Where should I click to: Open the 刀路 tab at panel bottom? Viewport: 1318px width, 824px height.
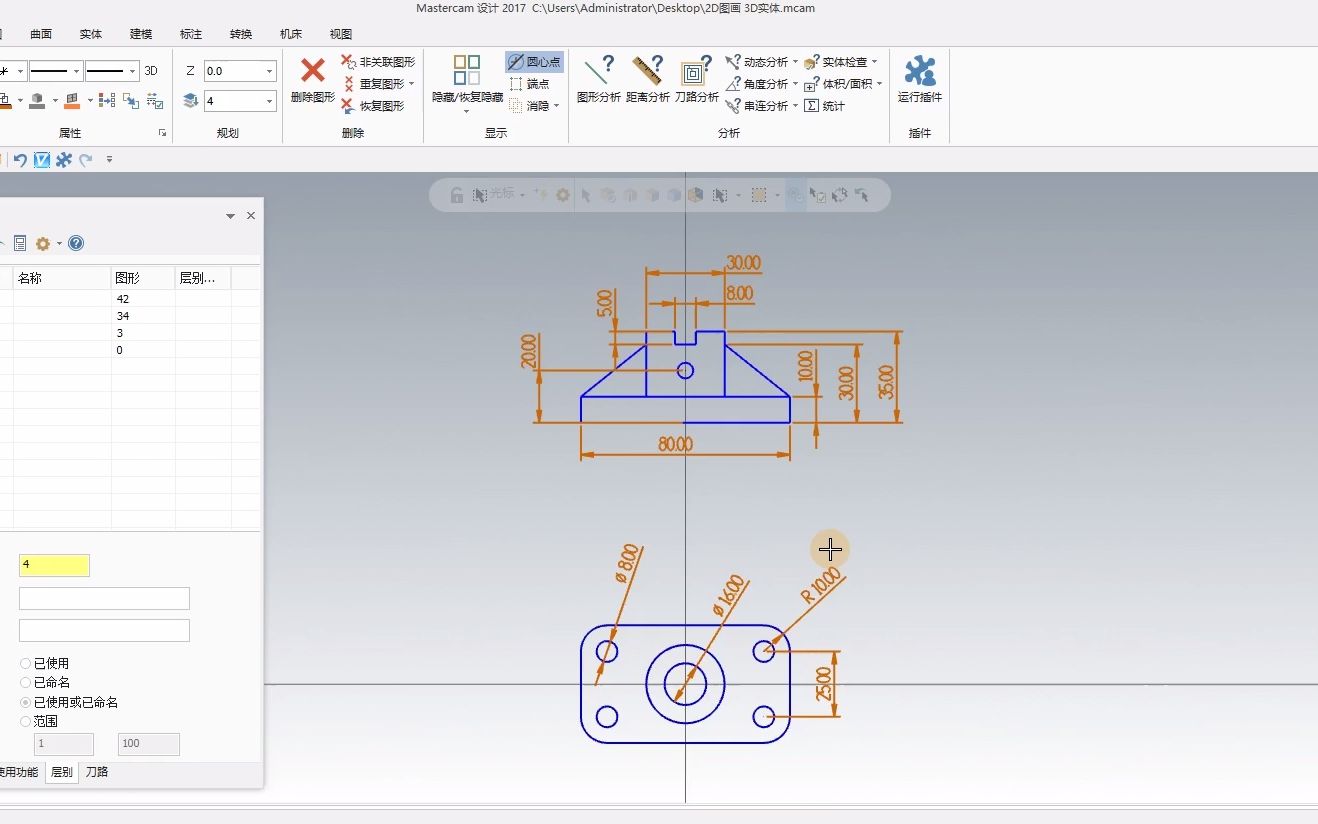[96, 772]
